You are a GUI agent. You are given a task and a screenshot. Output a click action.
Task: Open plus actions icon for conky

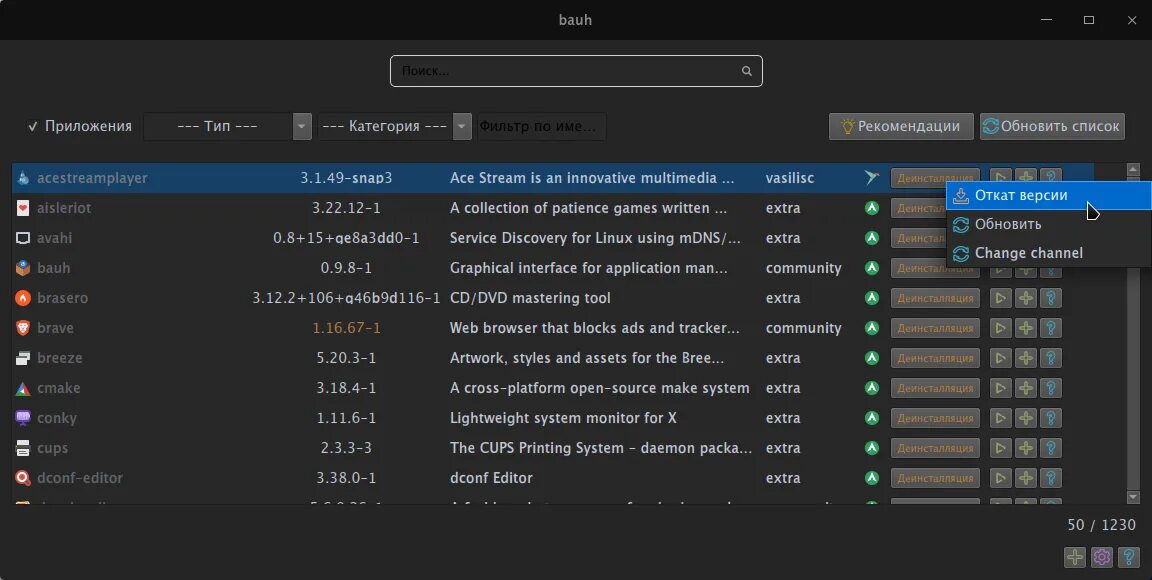1026,418
